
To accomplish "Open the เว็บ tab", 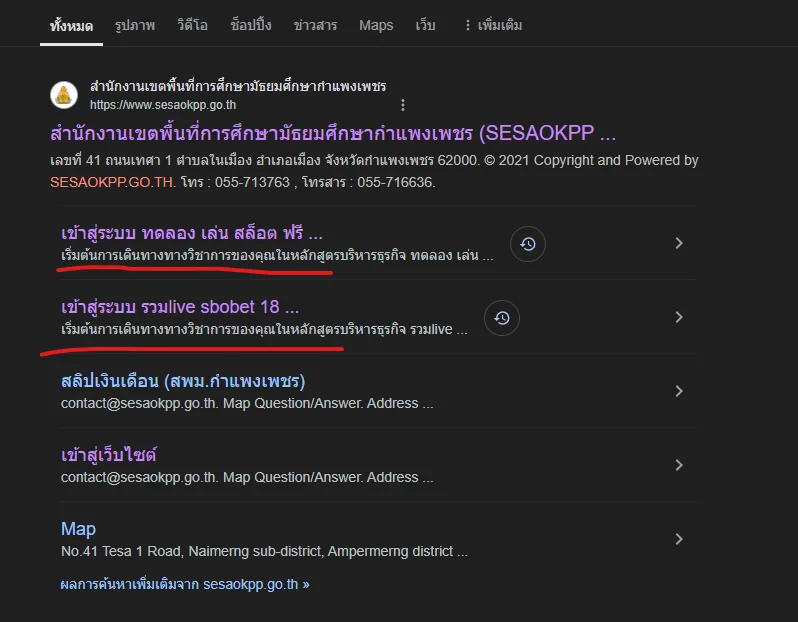I will 425,25.
